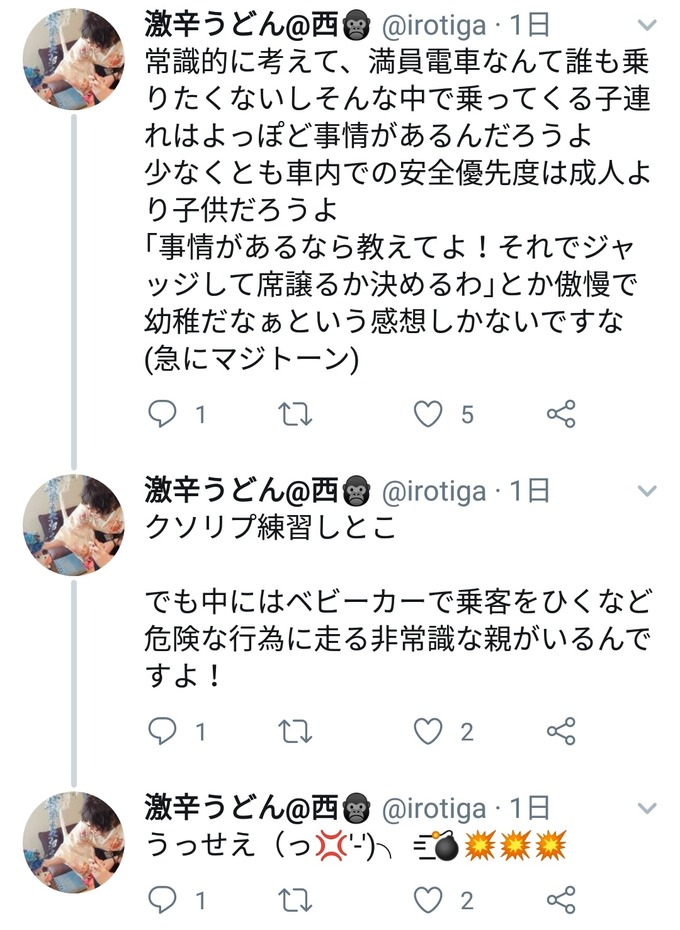Open the avatar beside the うっせえ tweet
The width and height of the screenshot is (680, 930).
pos(73,842)
